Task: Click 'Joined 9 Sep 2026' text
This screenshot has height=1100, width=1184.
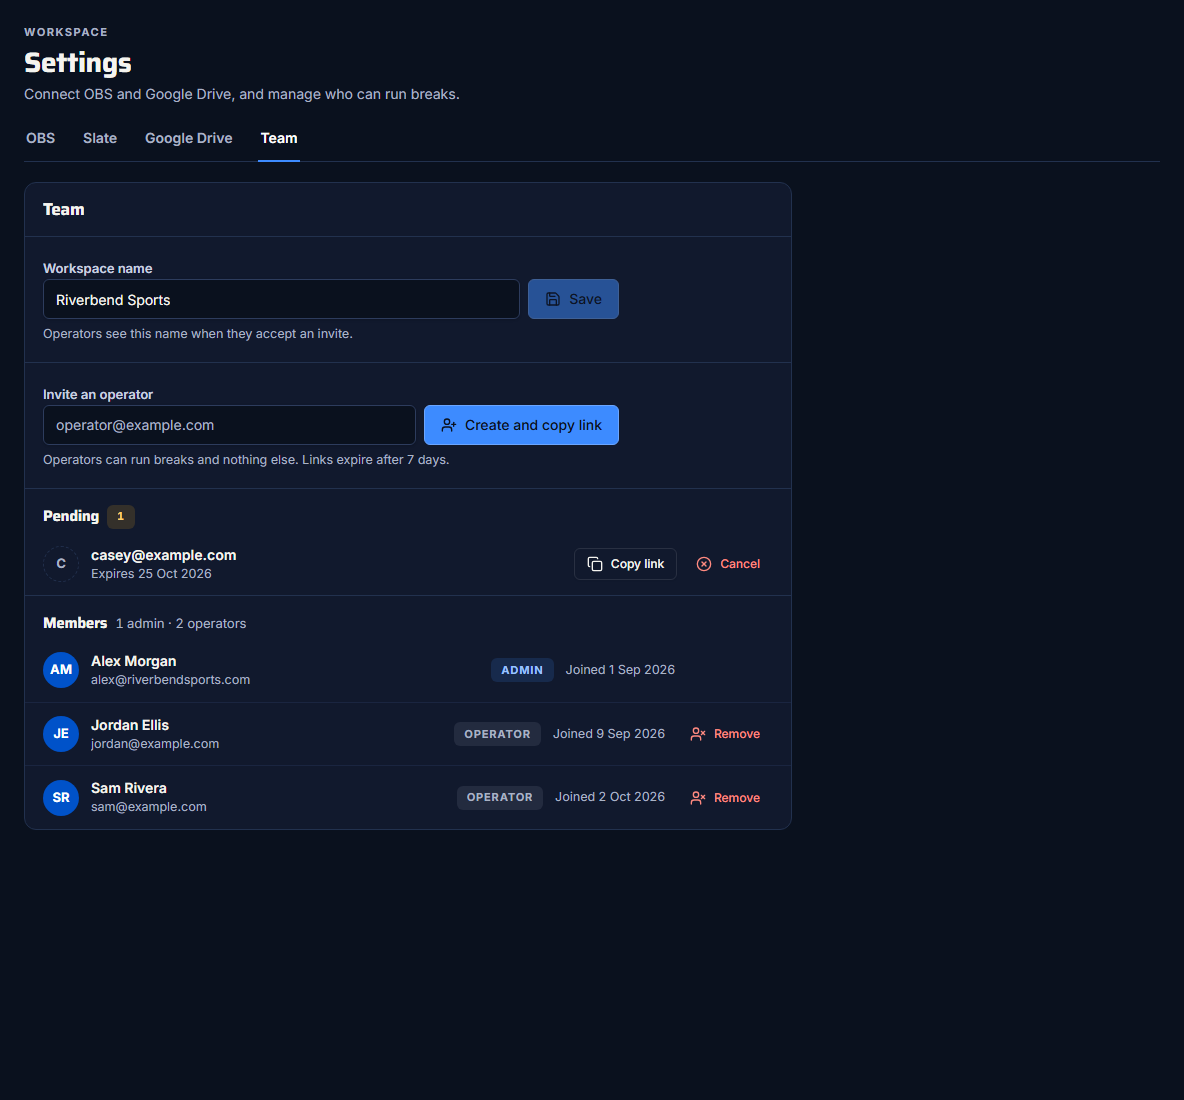Action: coord(609,734)
